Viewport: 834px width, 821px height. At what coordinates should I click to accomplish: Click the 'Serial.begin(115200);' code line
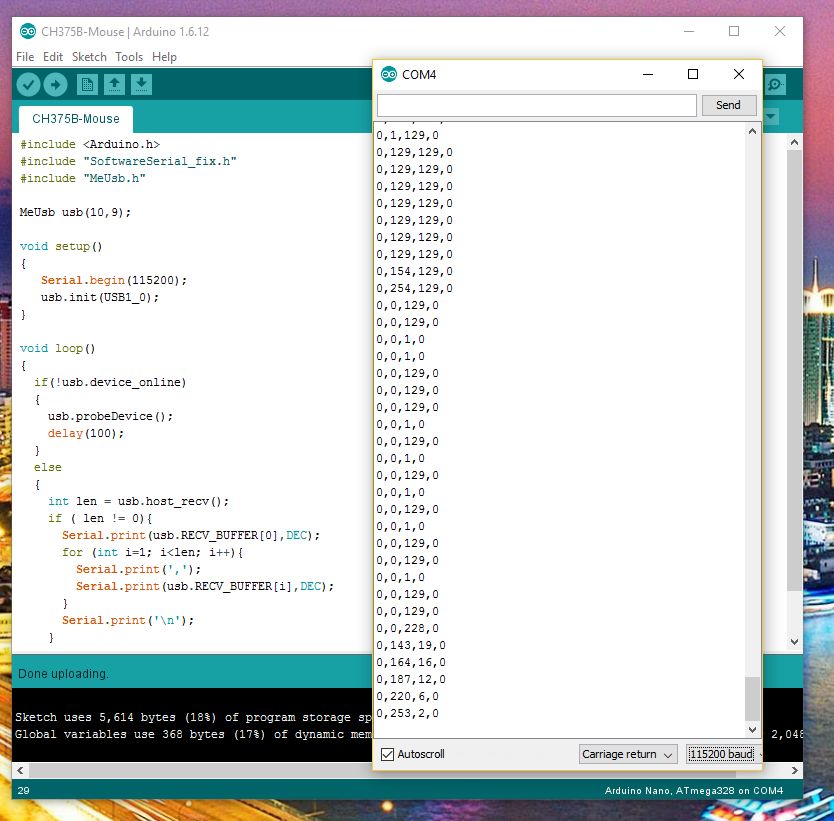(x=114, y=280)
